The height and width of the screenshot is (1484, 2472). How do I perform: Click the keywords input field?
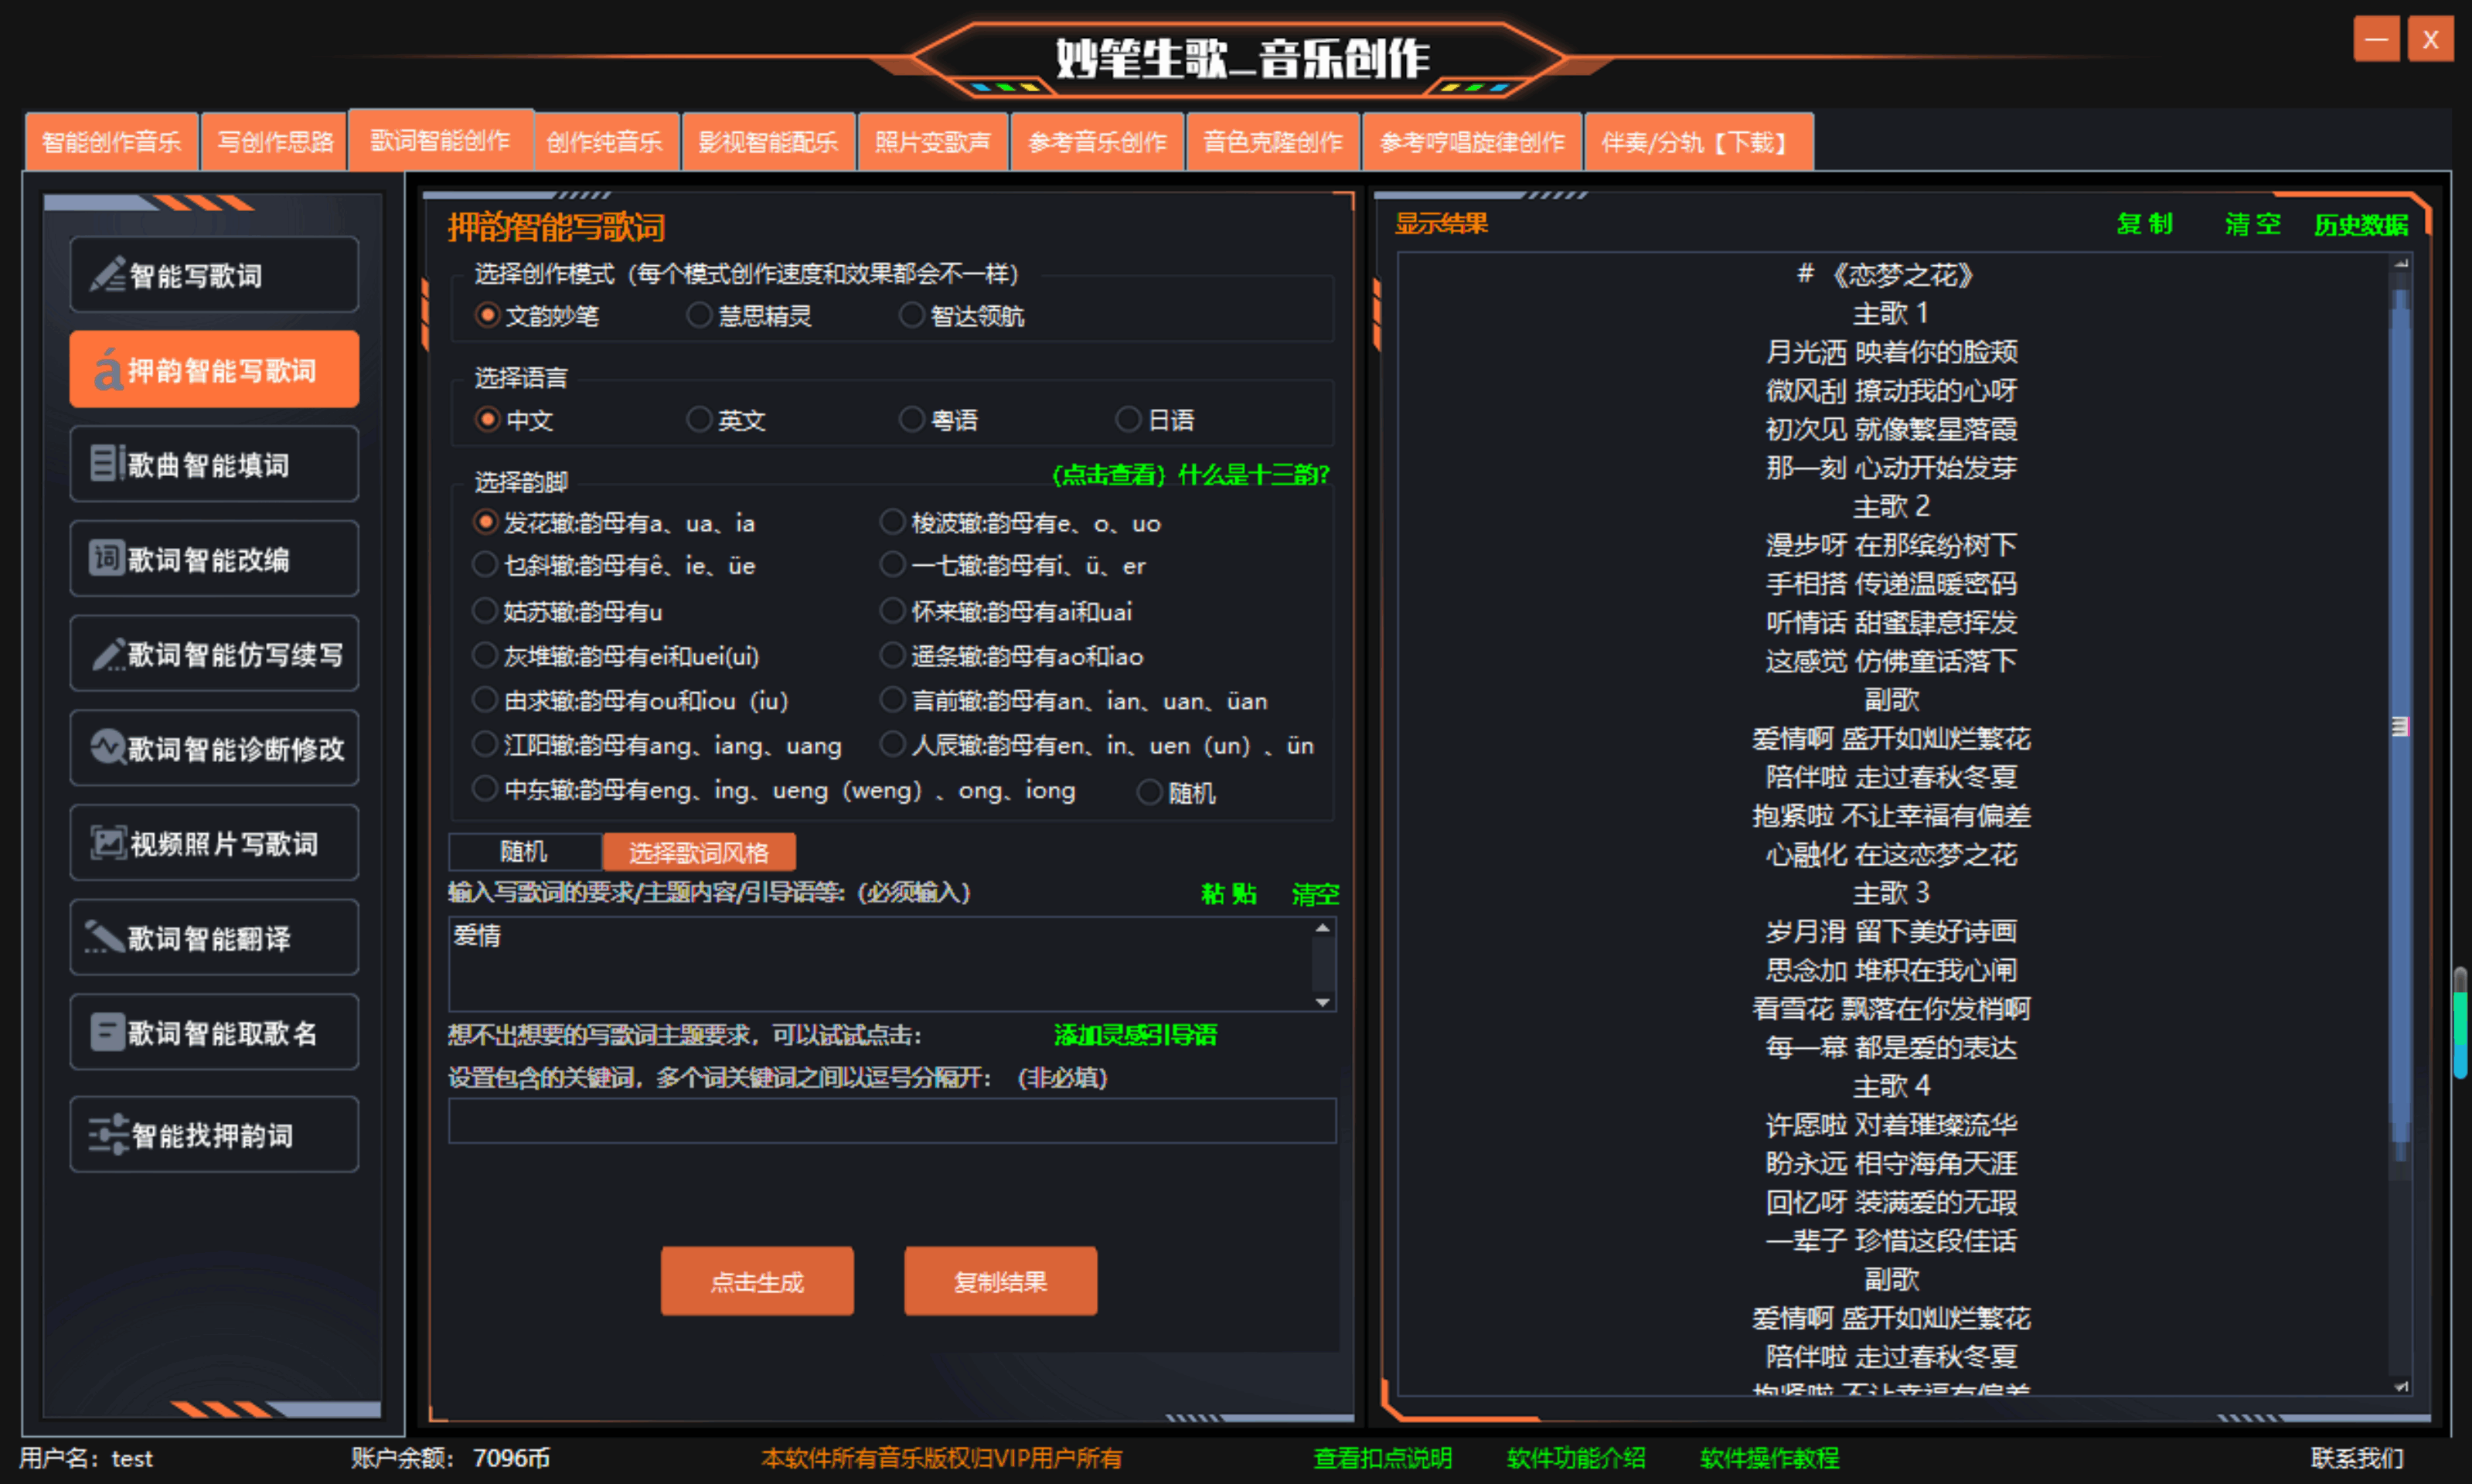tap(891, 1121)
